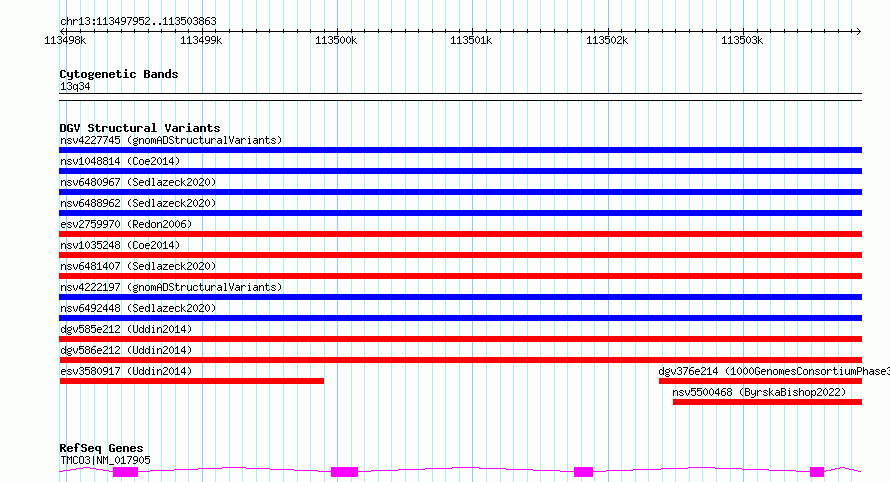Click the red bar under dgv376e214
This screenshot has height=482, width=890.
point(760,381)
